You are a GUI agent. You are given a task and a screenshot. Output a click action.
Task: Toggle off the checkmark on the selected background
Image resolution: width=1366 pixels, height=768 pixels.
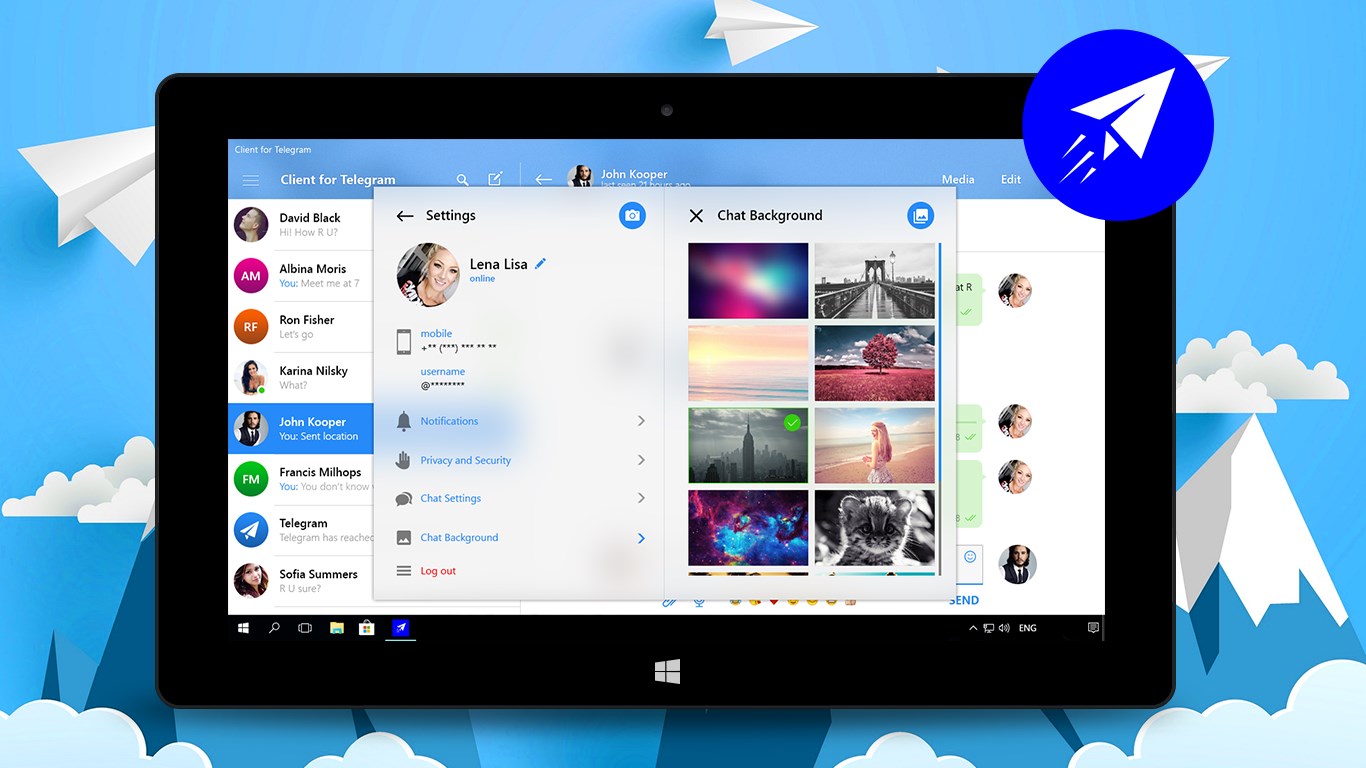792,423
